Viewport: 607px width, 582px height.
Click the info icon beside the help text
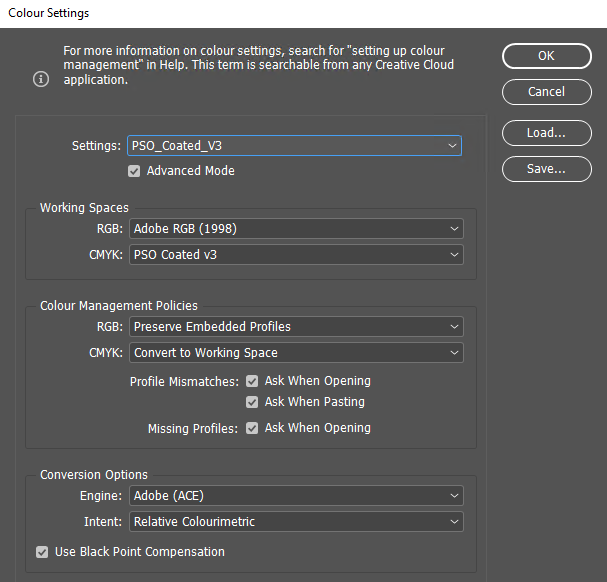tap(41, 79)
